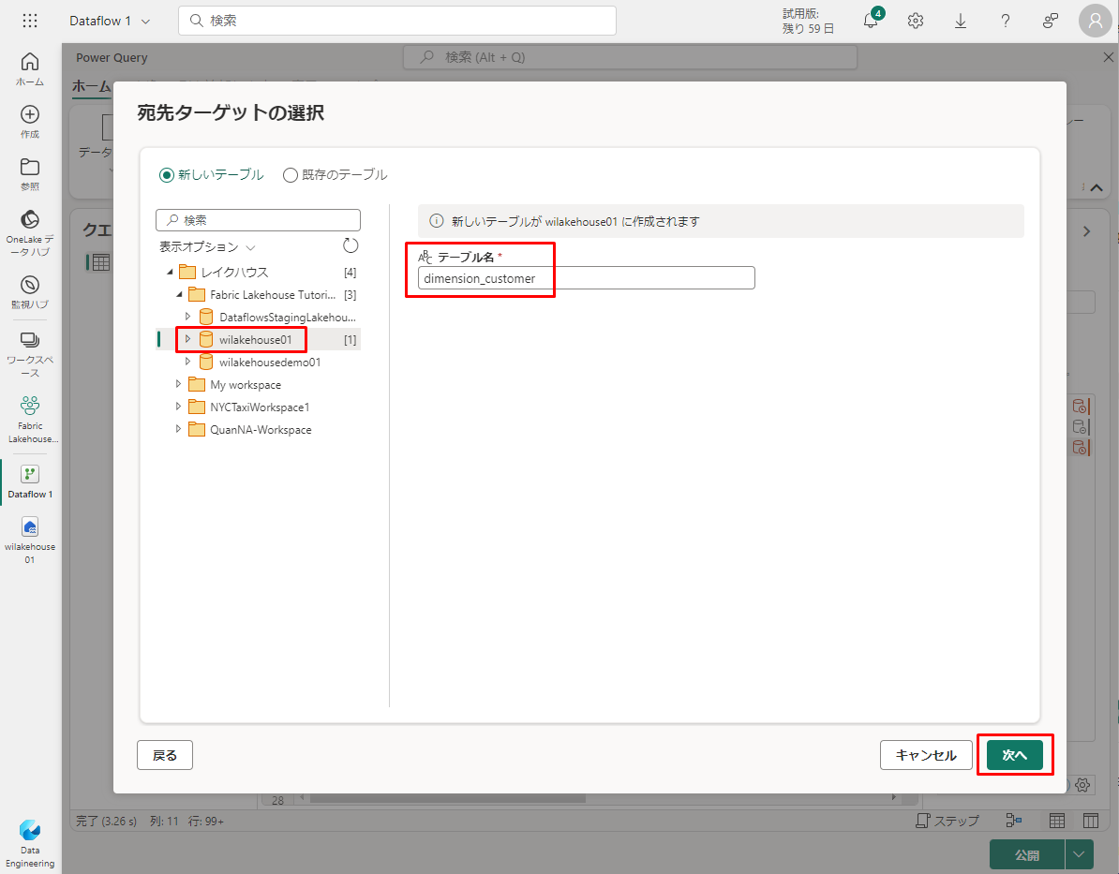1119x874 pixels.
Task: Open Data Engineering experience switcher
Action: [30, 844]
